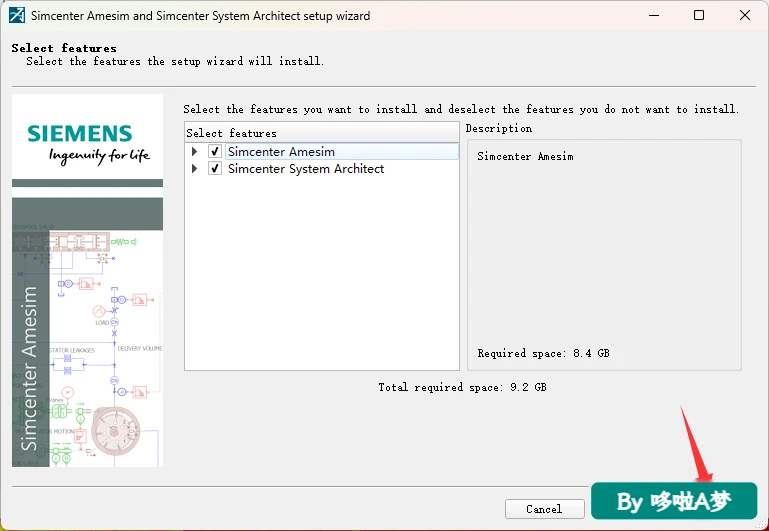Minimize the setup wizard window
The image size is (769, 531).
[654, 16]
